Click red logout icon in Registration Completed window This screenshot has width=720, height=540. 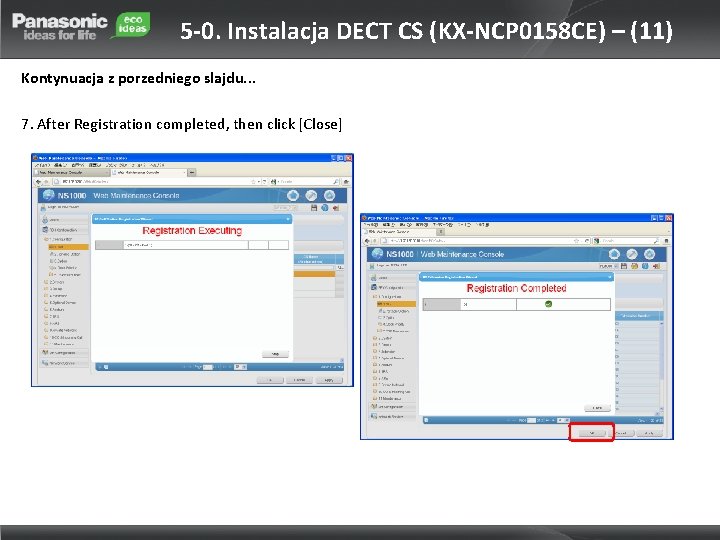pos(656,266)
